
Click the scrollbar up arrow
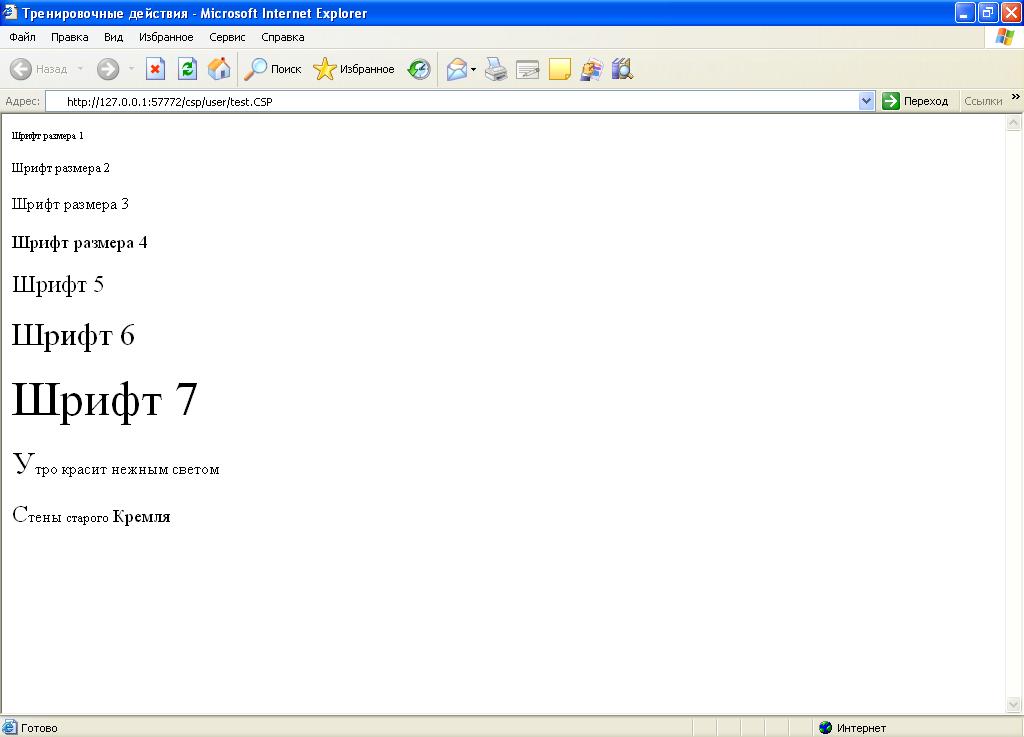point(1014,122)
